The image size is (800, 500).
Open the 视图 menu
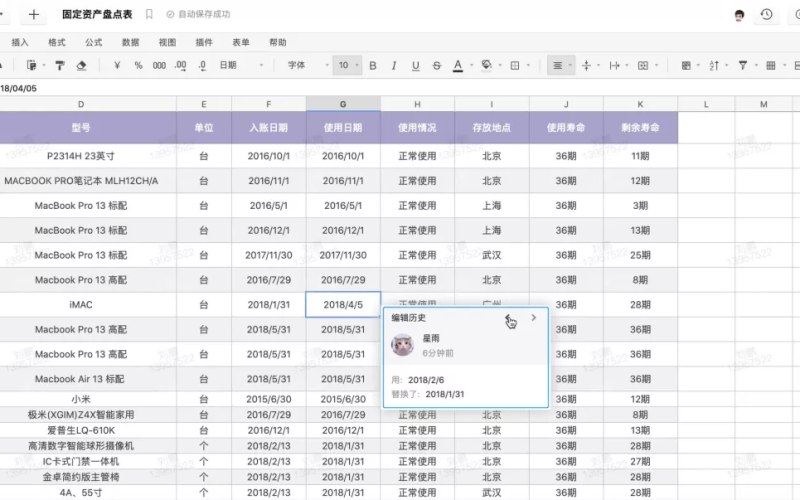pos(167,42)
